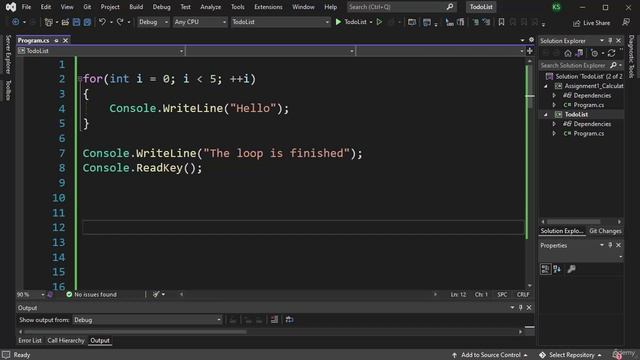Image resolution: width=640 pixels, height=360 pixels.
Task: Open Show output from Debug dropdown
Action: click(147, 320)
